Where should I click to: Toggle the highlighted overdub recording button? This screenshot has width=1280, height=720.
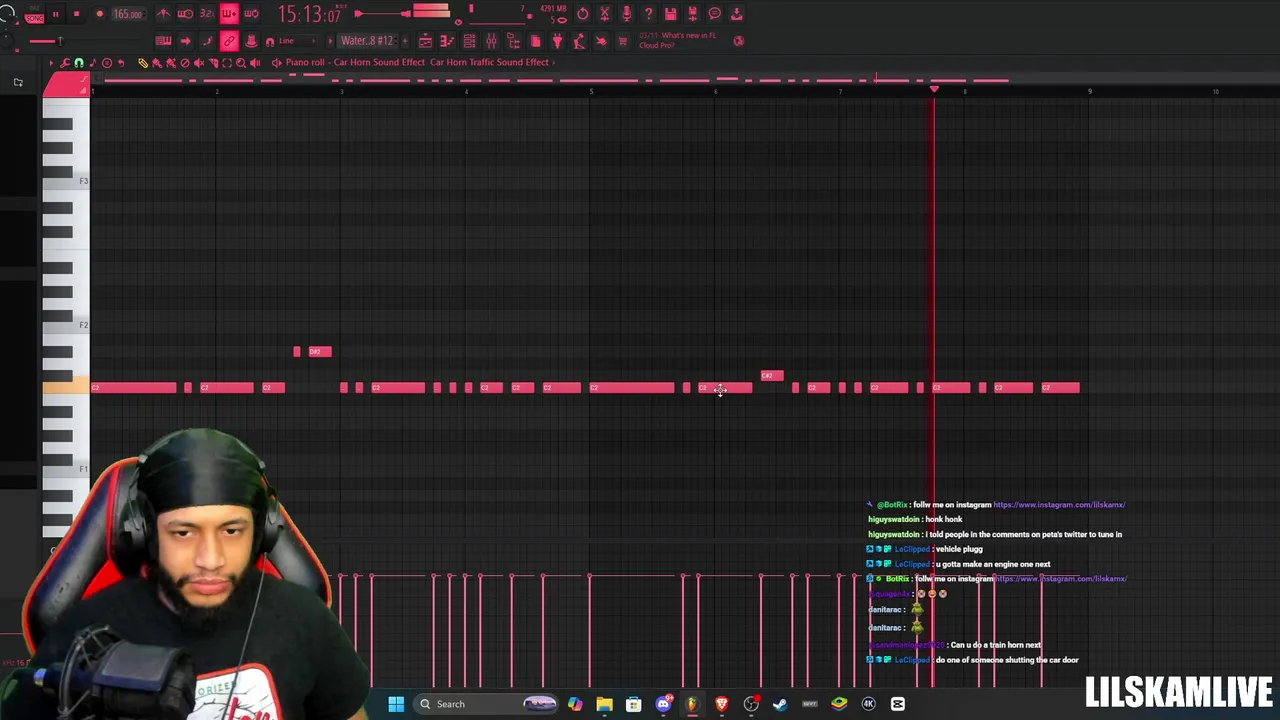point(229,14)
